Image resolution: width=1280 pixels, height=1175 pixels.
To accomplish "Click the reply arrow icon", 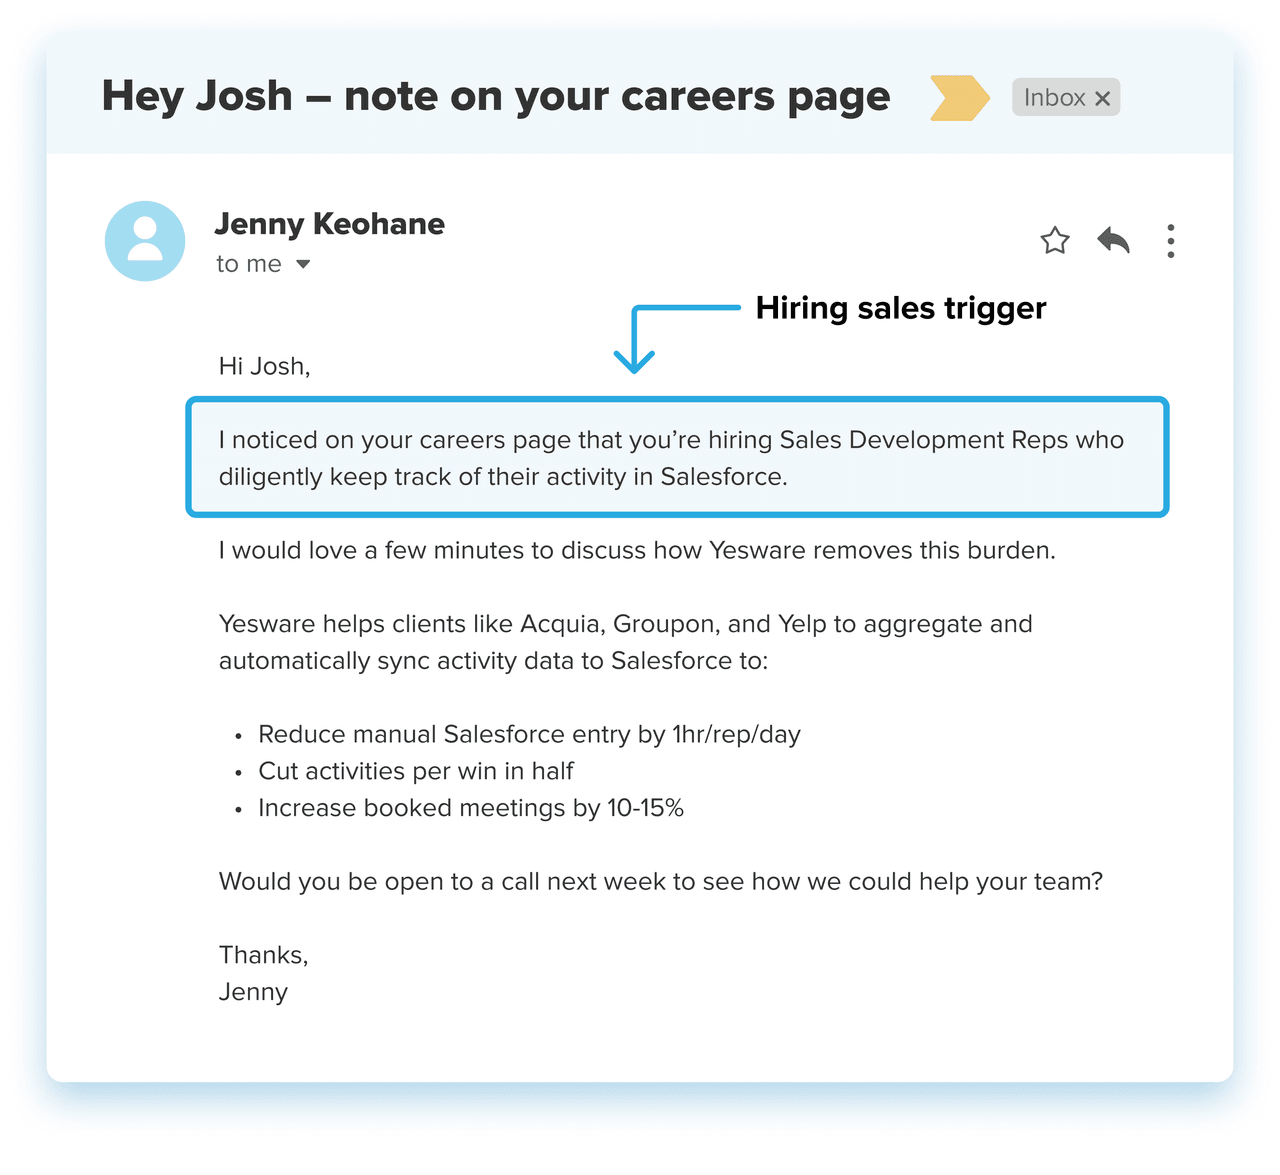I will pos(1113,241).
